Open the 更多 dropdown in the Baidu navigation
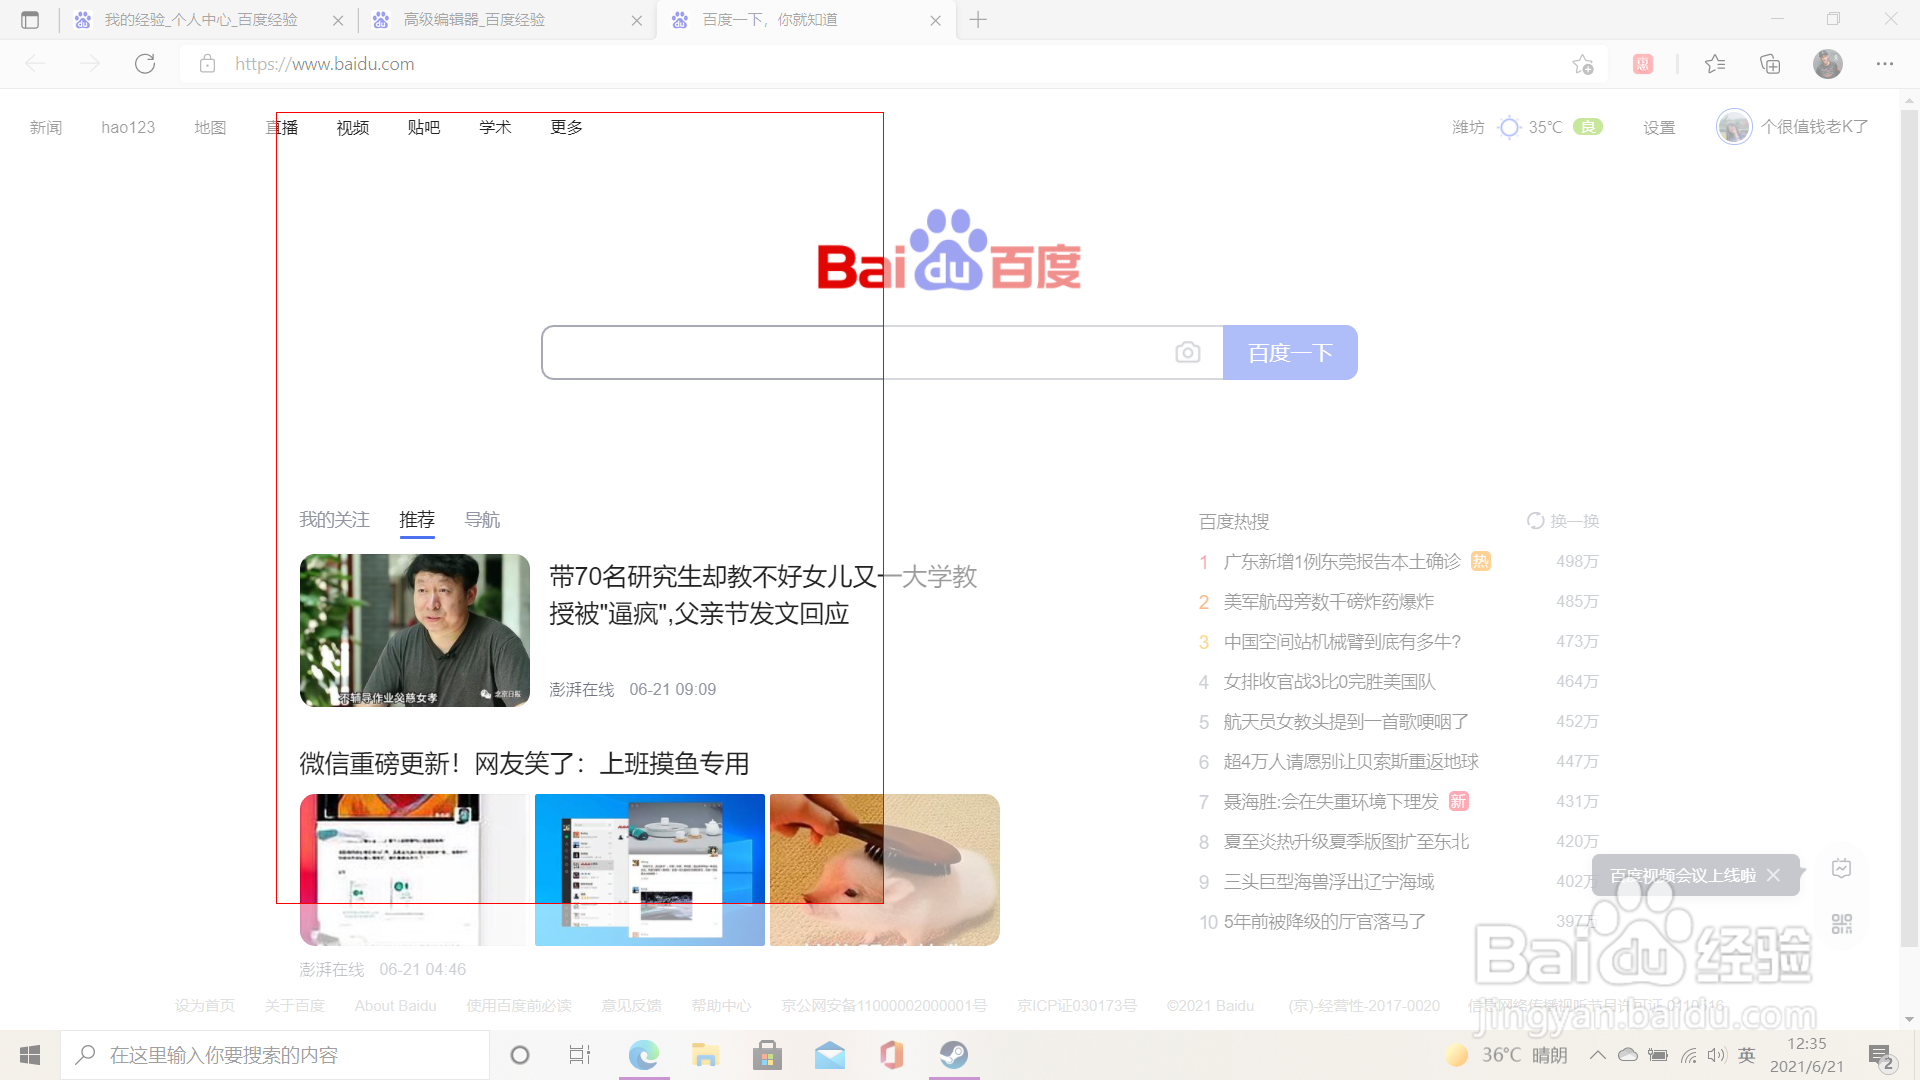This screenshot has height=1080, width=1920. 566,127
